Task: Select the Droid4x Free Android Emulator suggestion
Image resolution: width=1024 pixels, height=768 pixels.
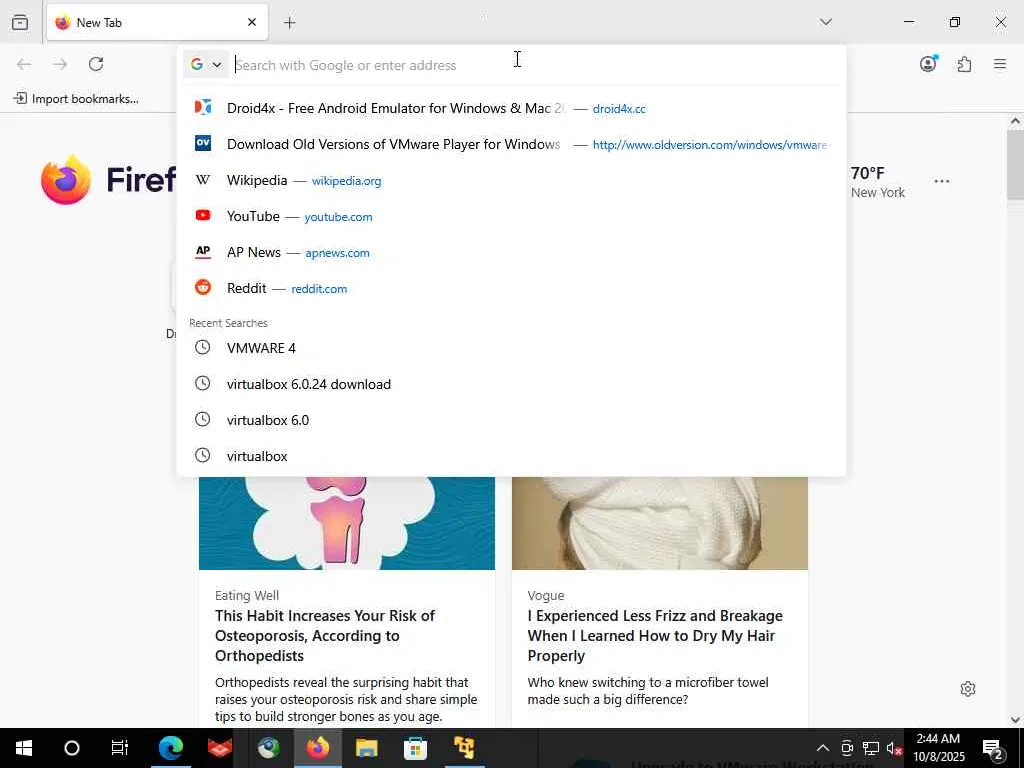Action: [511, 108]
